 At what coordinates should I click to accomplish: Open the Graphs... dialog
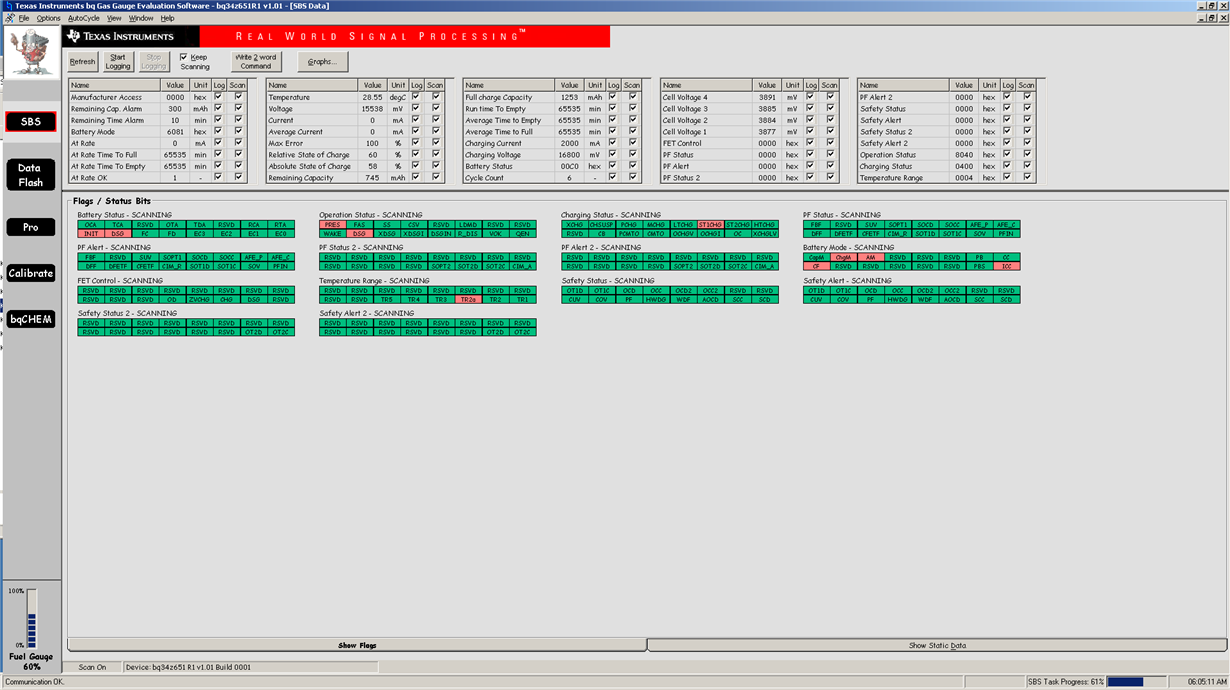(322, 61)
